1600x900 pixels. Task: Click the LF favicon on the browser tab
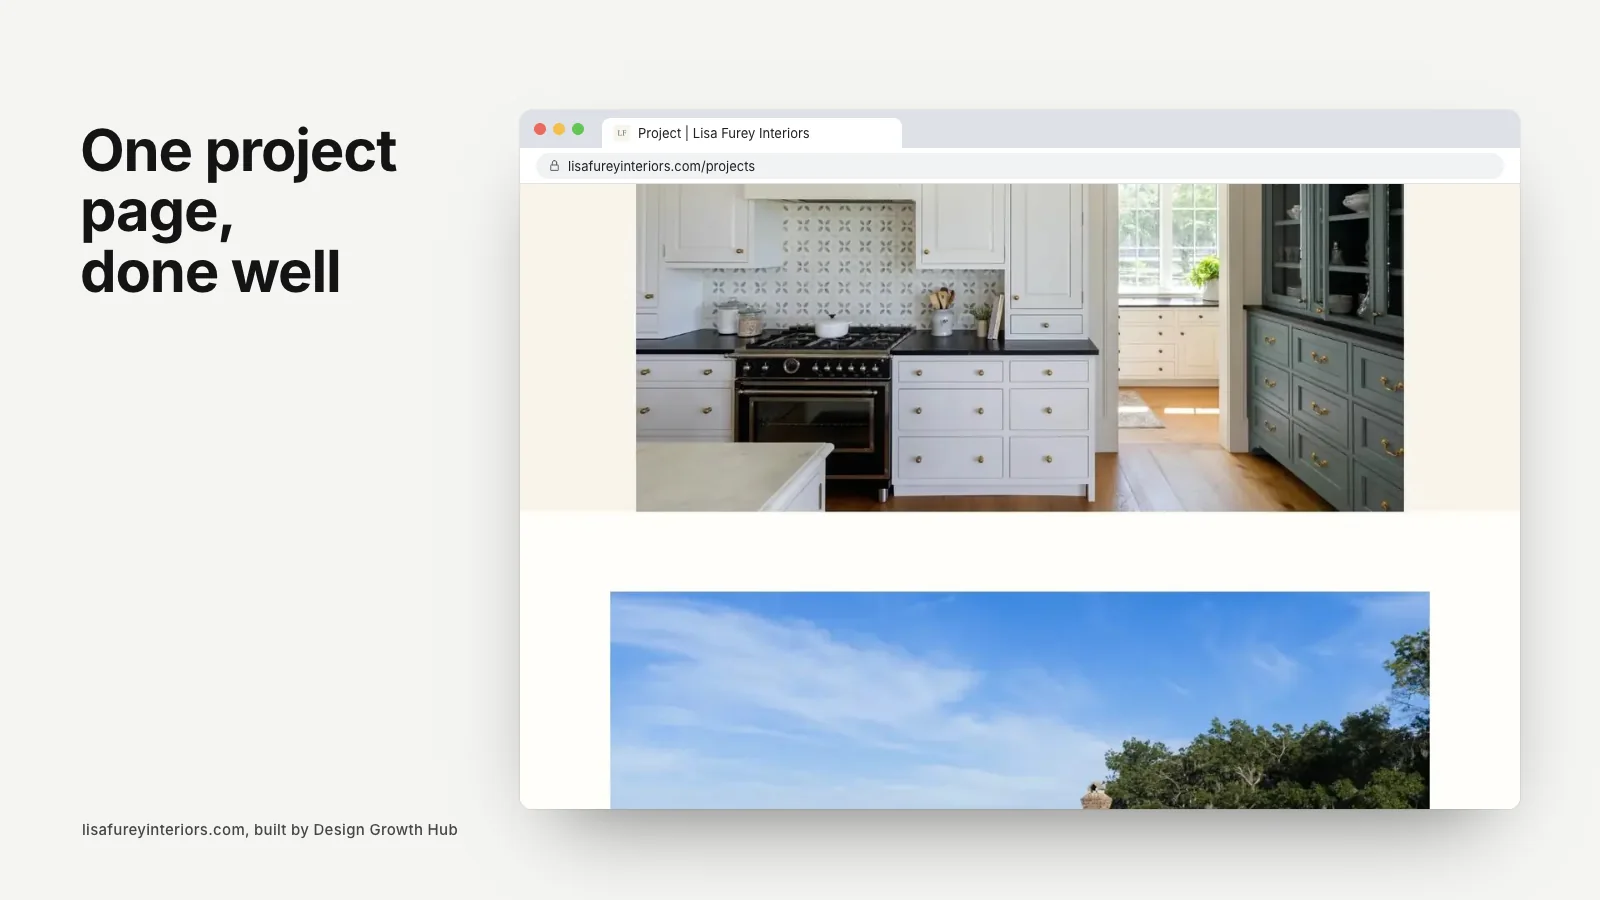pos(622,133)
